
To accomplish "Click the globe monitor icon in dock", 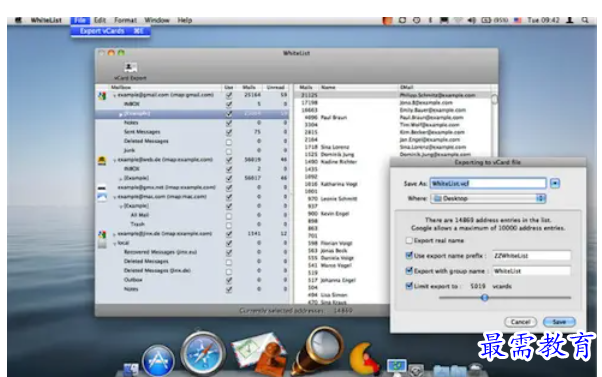I will (x=396, y=366).
